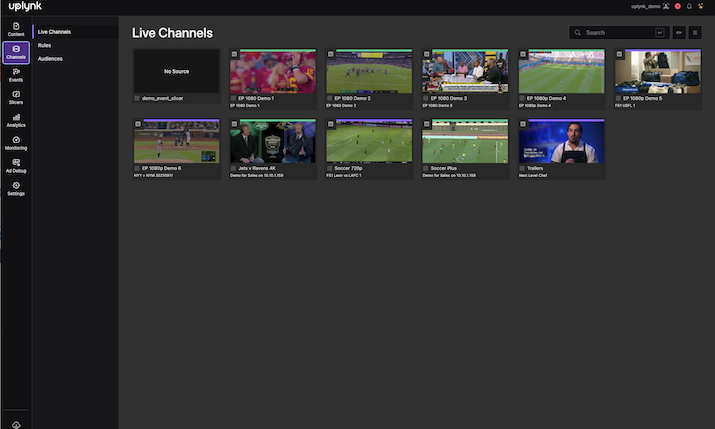Open Settings from the sidebar
The height and width of the screenshot is (429, 715).
point(16,188)
